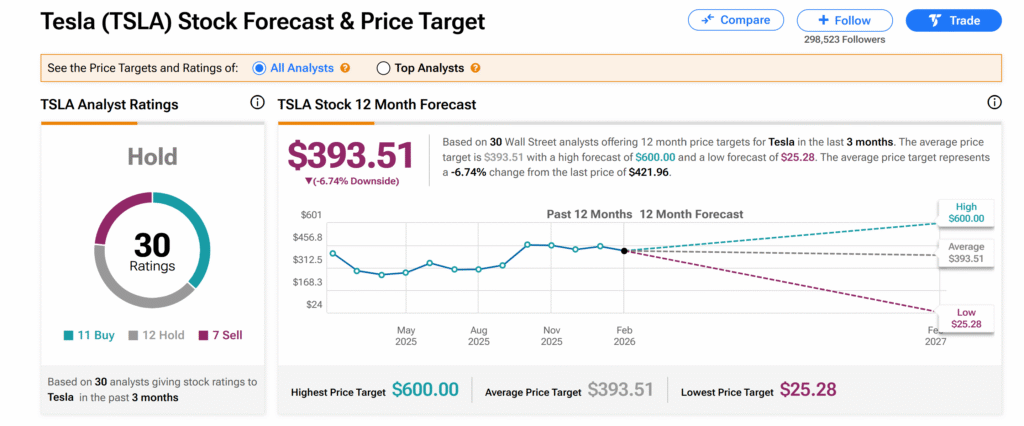Image resolution: width=1024 pixels, height=426 pixels.
Task: Click the Average $393.51 forecast label
Action: (x=965, y=252)
